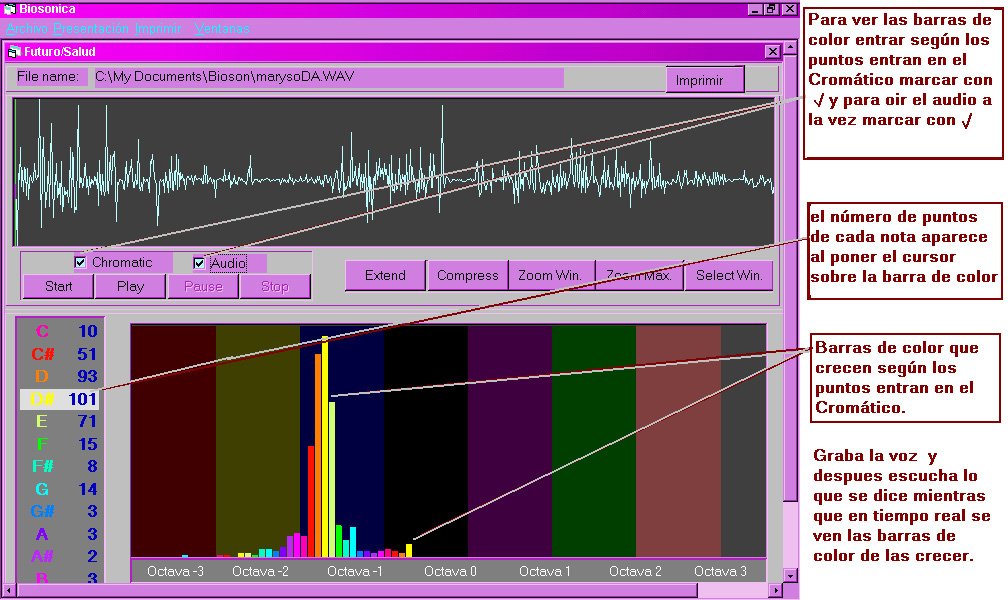Open the Presentación menu
Image resolution: width=1008 pixels, height=600 pixels.
click(x=91, y=29)
